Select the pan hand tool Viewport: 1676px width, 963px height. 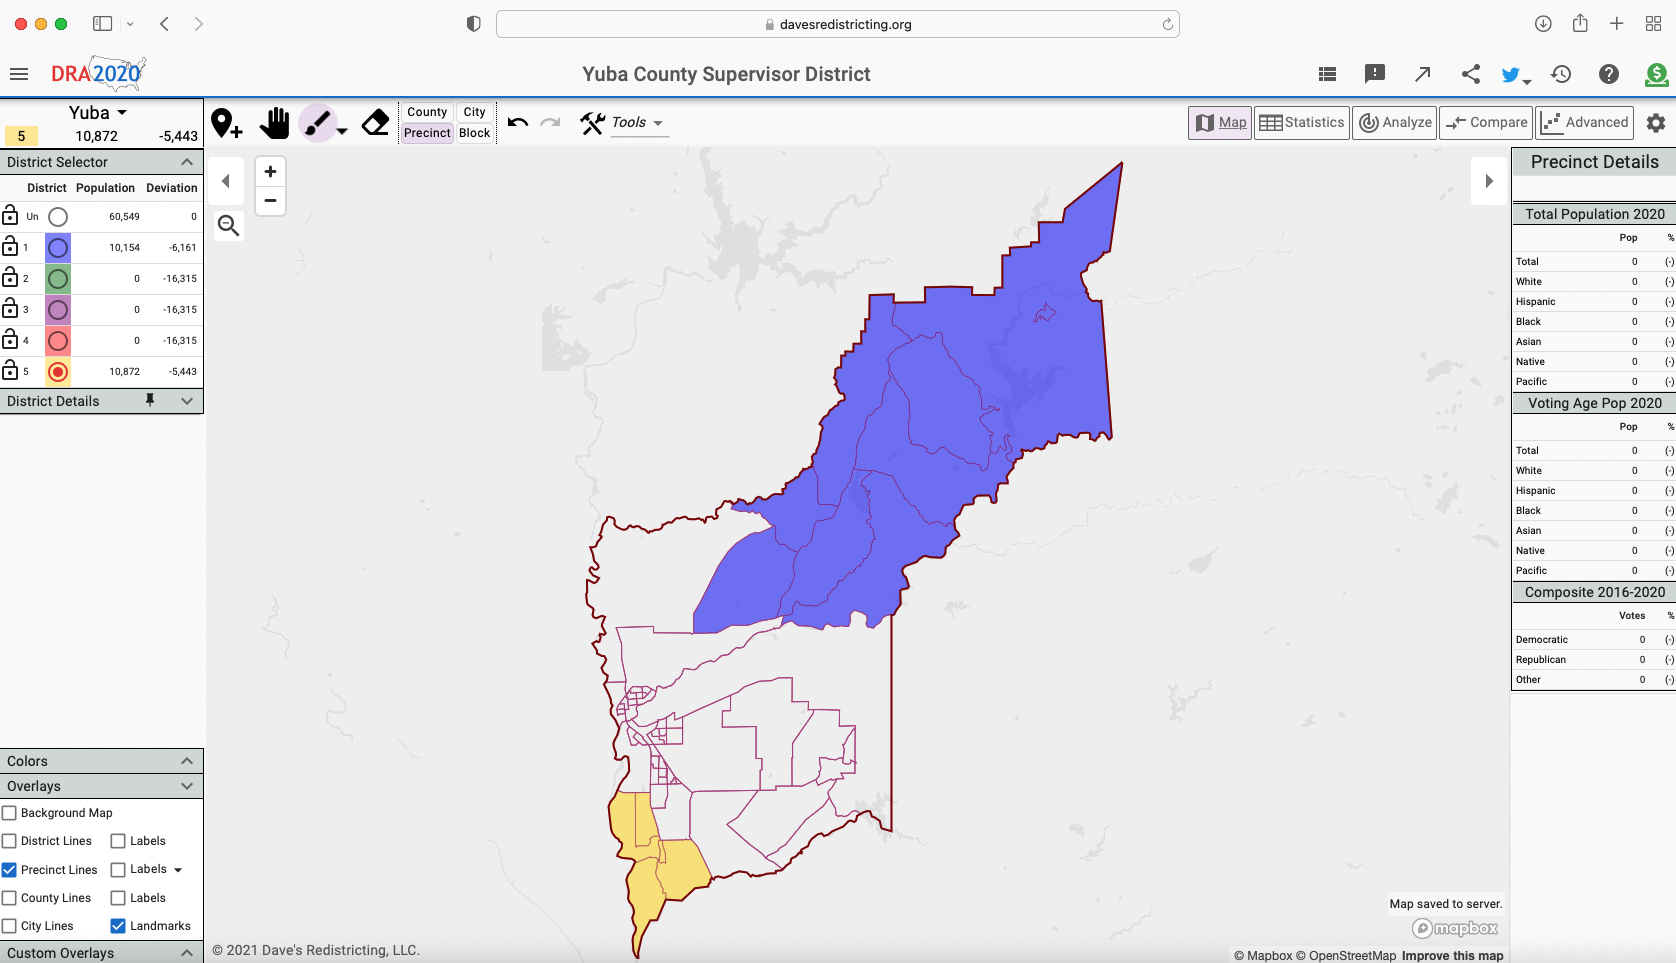pyautogui.click(x=274, y=123)
